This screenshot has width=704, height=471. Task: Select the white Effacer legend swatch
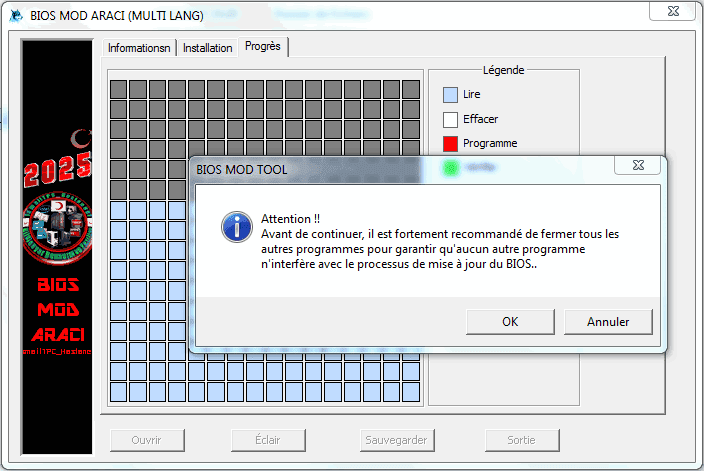click(450, 119)
